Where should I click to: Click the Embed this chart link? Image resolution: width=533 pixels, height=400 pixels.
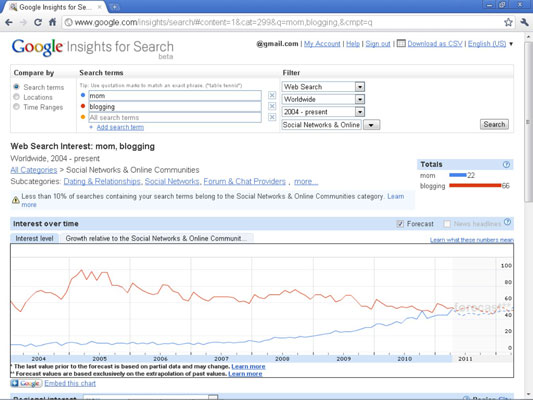tap(70, 383)
